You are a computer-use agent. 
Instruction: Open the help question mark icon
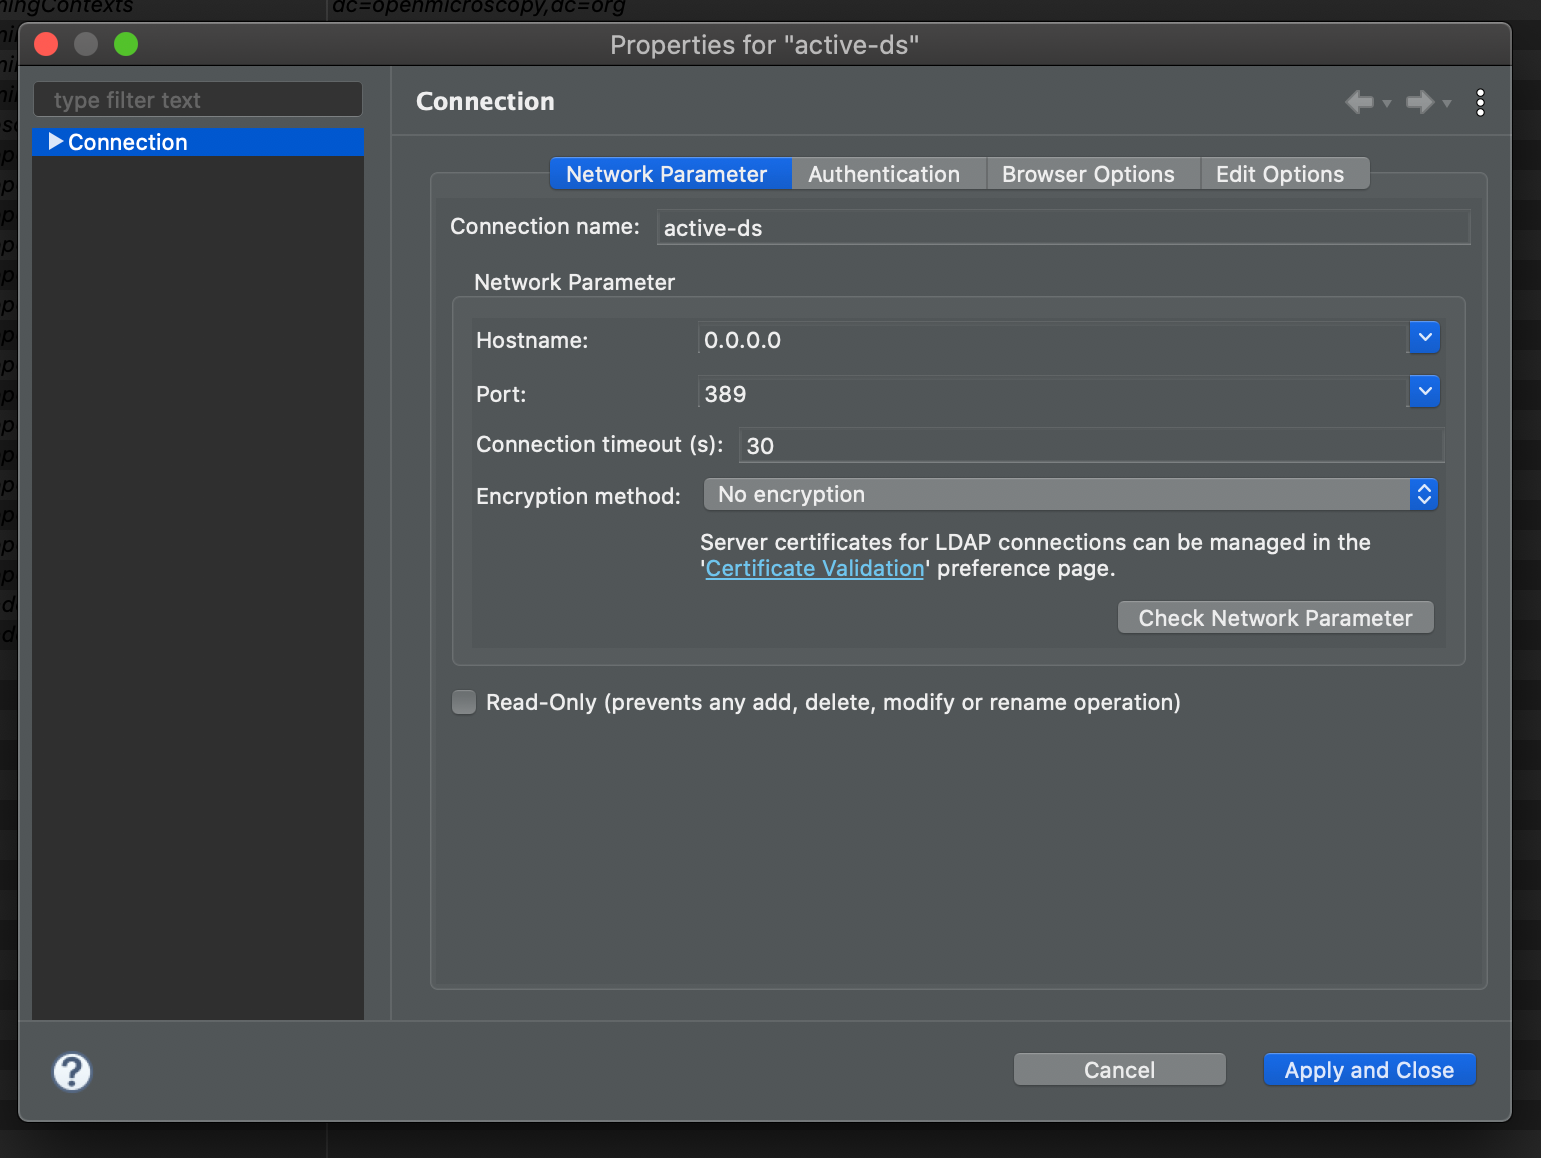(x=72, y=1072)
